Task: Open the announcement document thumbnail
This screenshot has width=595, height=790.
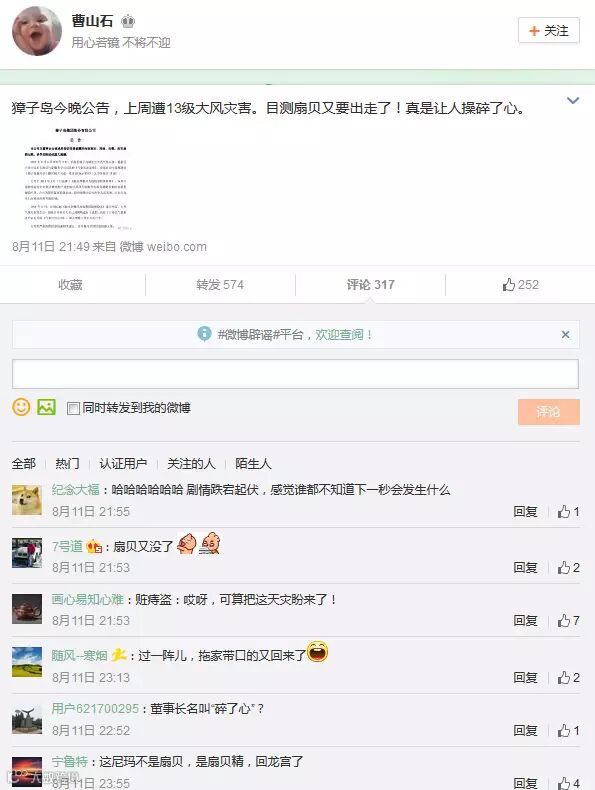Action: pos(76,178)
